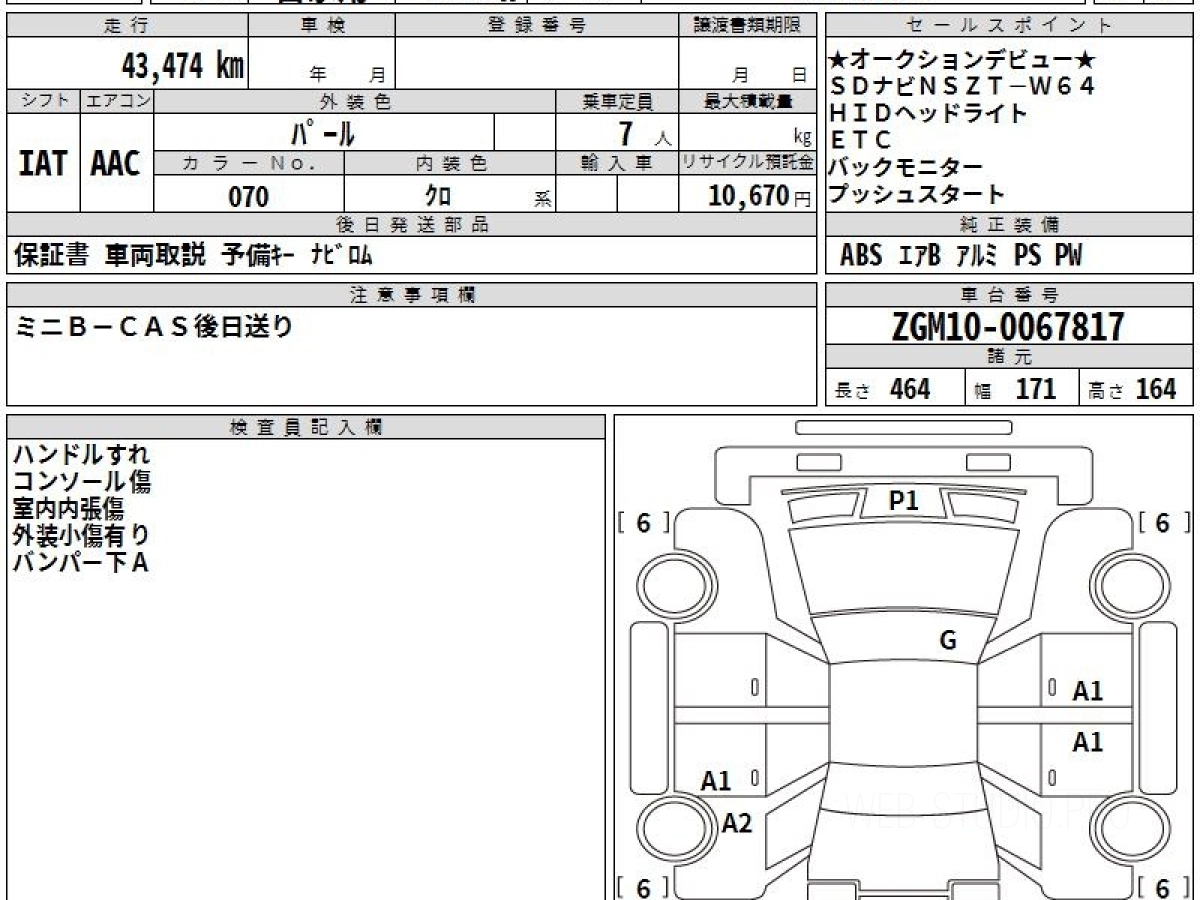Click the 注意事項欄 heading
Viewport: 1200px width, 900px height.
412,295
